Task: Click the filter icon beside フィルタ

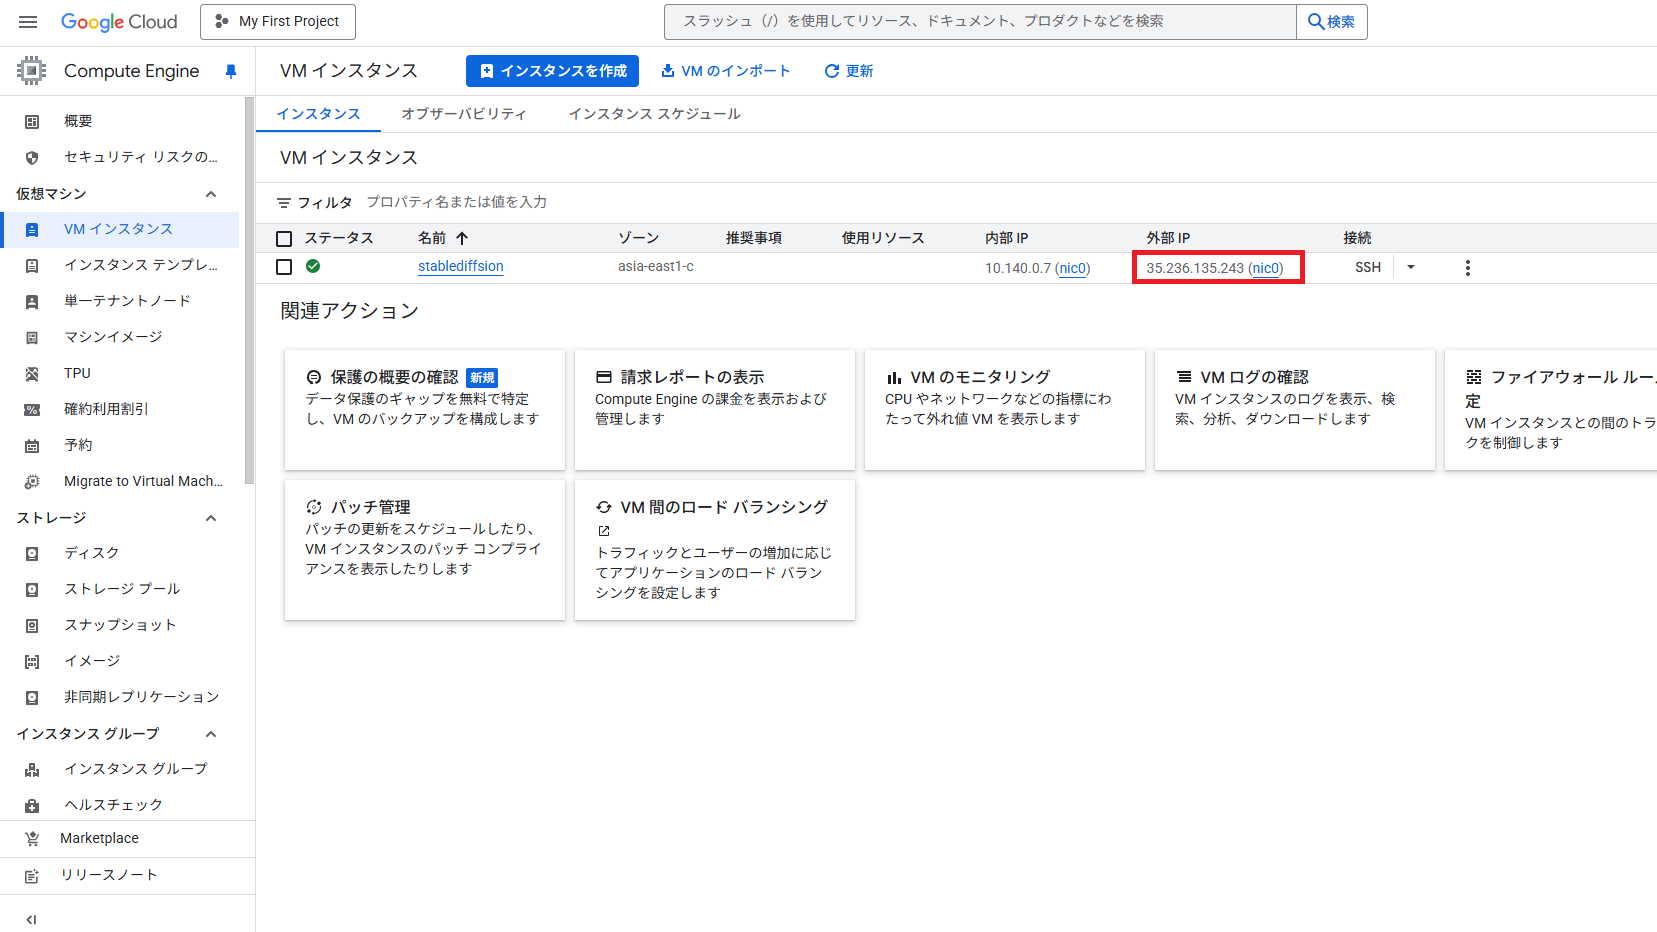Action: coord(284,203)
